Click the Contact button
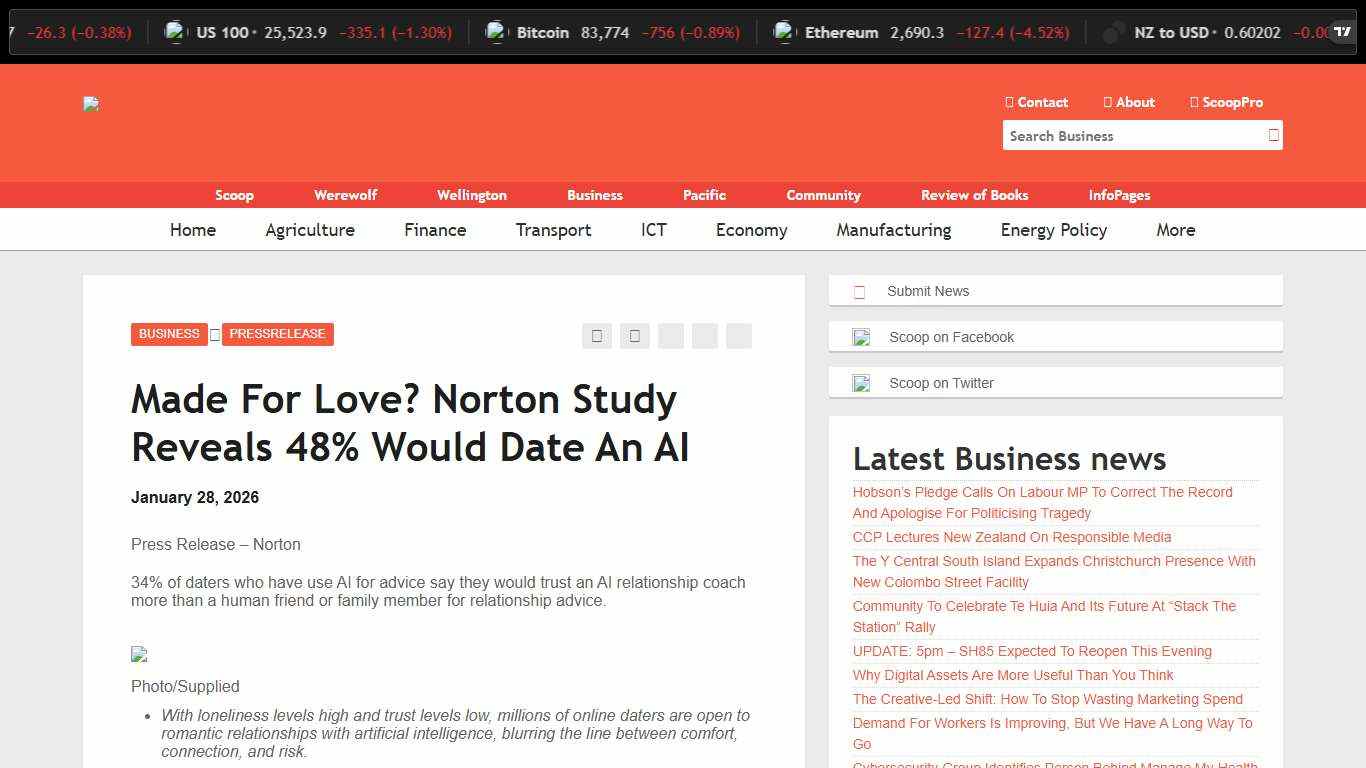 [x=1037, y=102]
